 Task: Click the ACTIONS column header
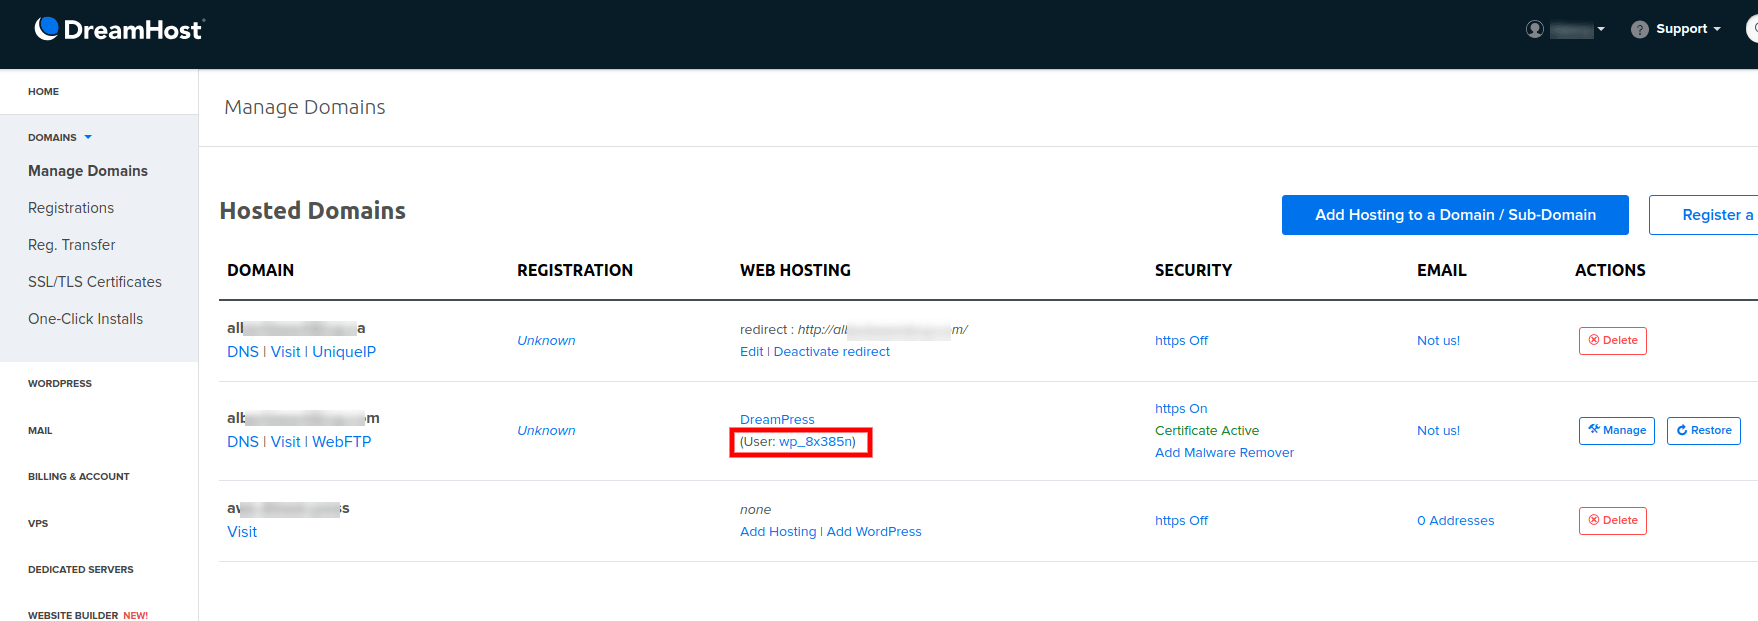[x=1610, y=270]
